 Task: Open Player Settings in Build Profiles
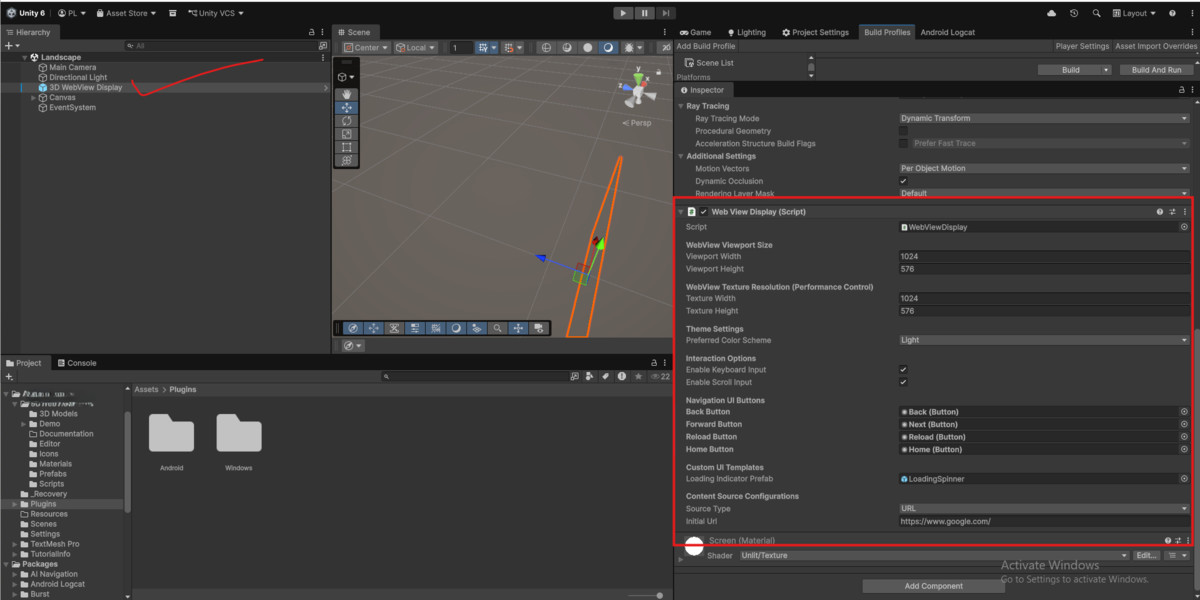(1082, 46)
